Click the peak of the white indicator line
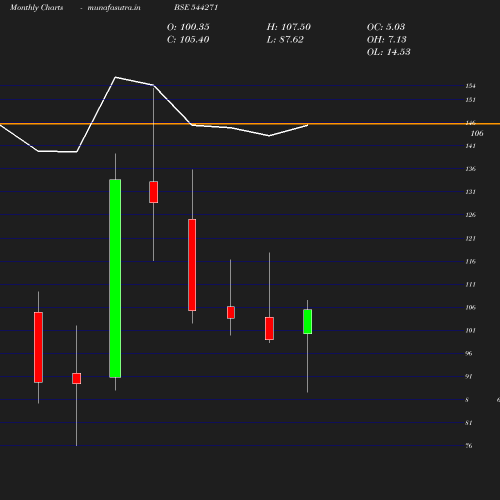Image resolution: width=500 pixels, height=500 pixels. point(115,77)
